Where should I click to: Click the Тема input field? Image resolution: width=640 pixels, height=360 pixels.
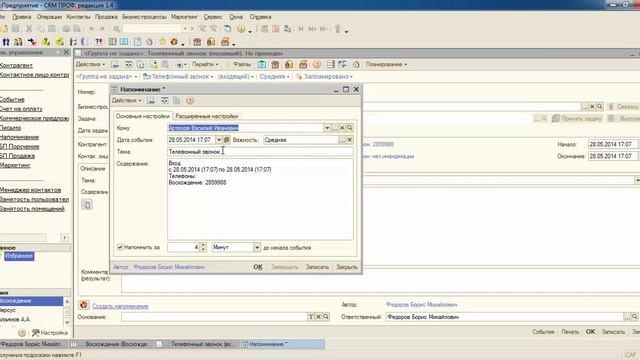click(x=260, y=152)
